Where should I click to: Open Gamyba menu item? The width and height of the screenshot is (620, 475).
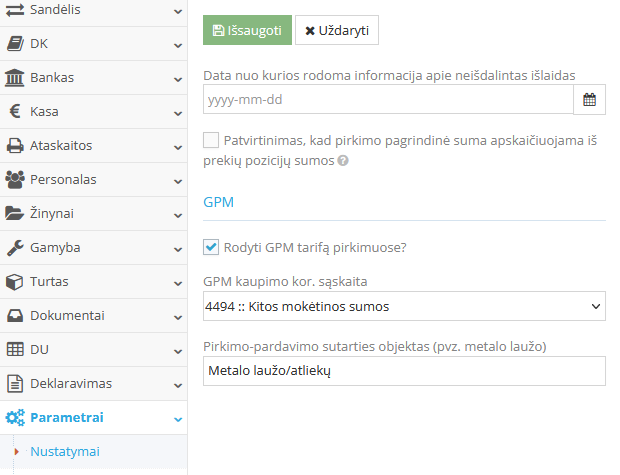click(93, 248)
